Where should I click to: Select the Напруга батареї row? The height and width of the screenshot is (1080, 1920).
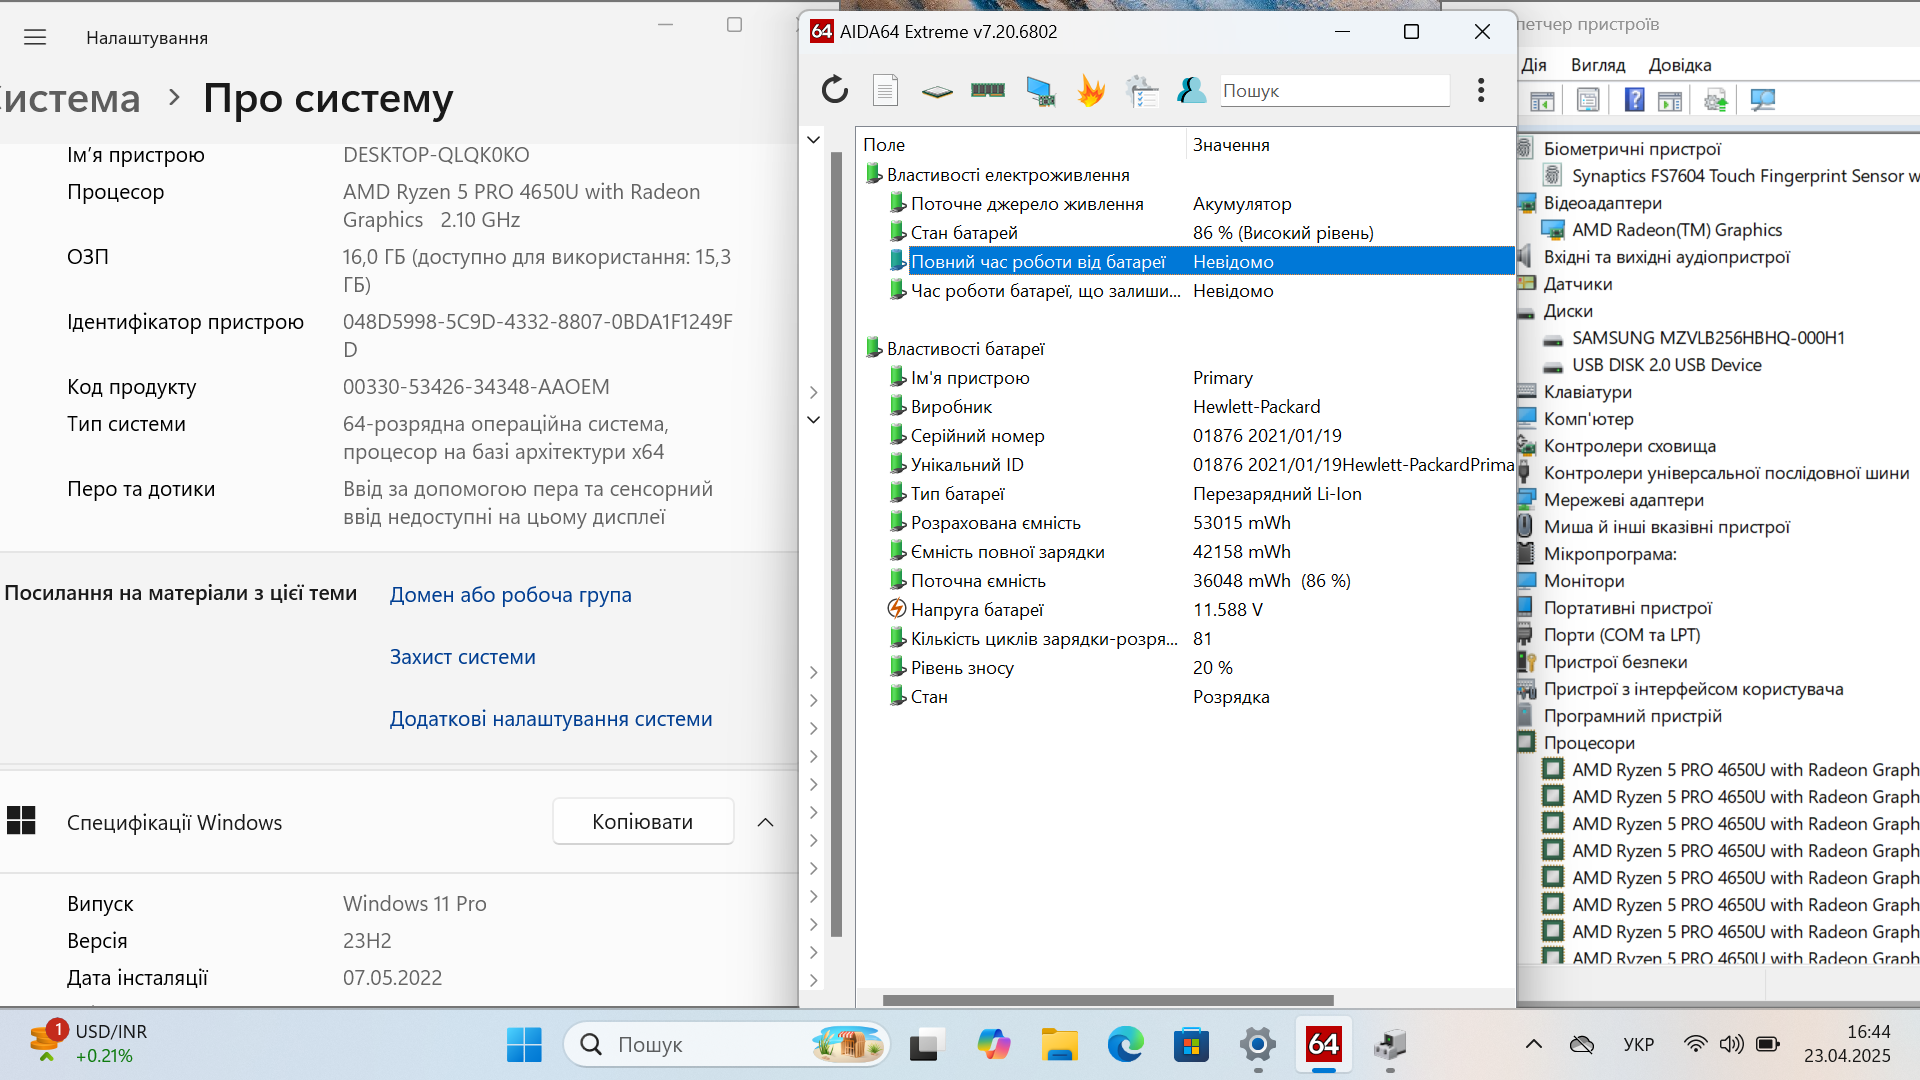[x=1200, y=610]
